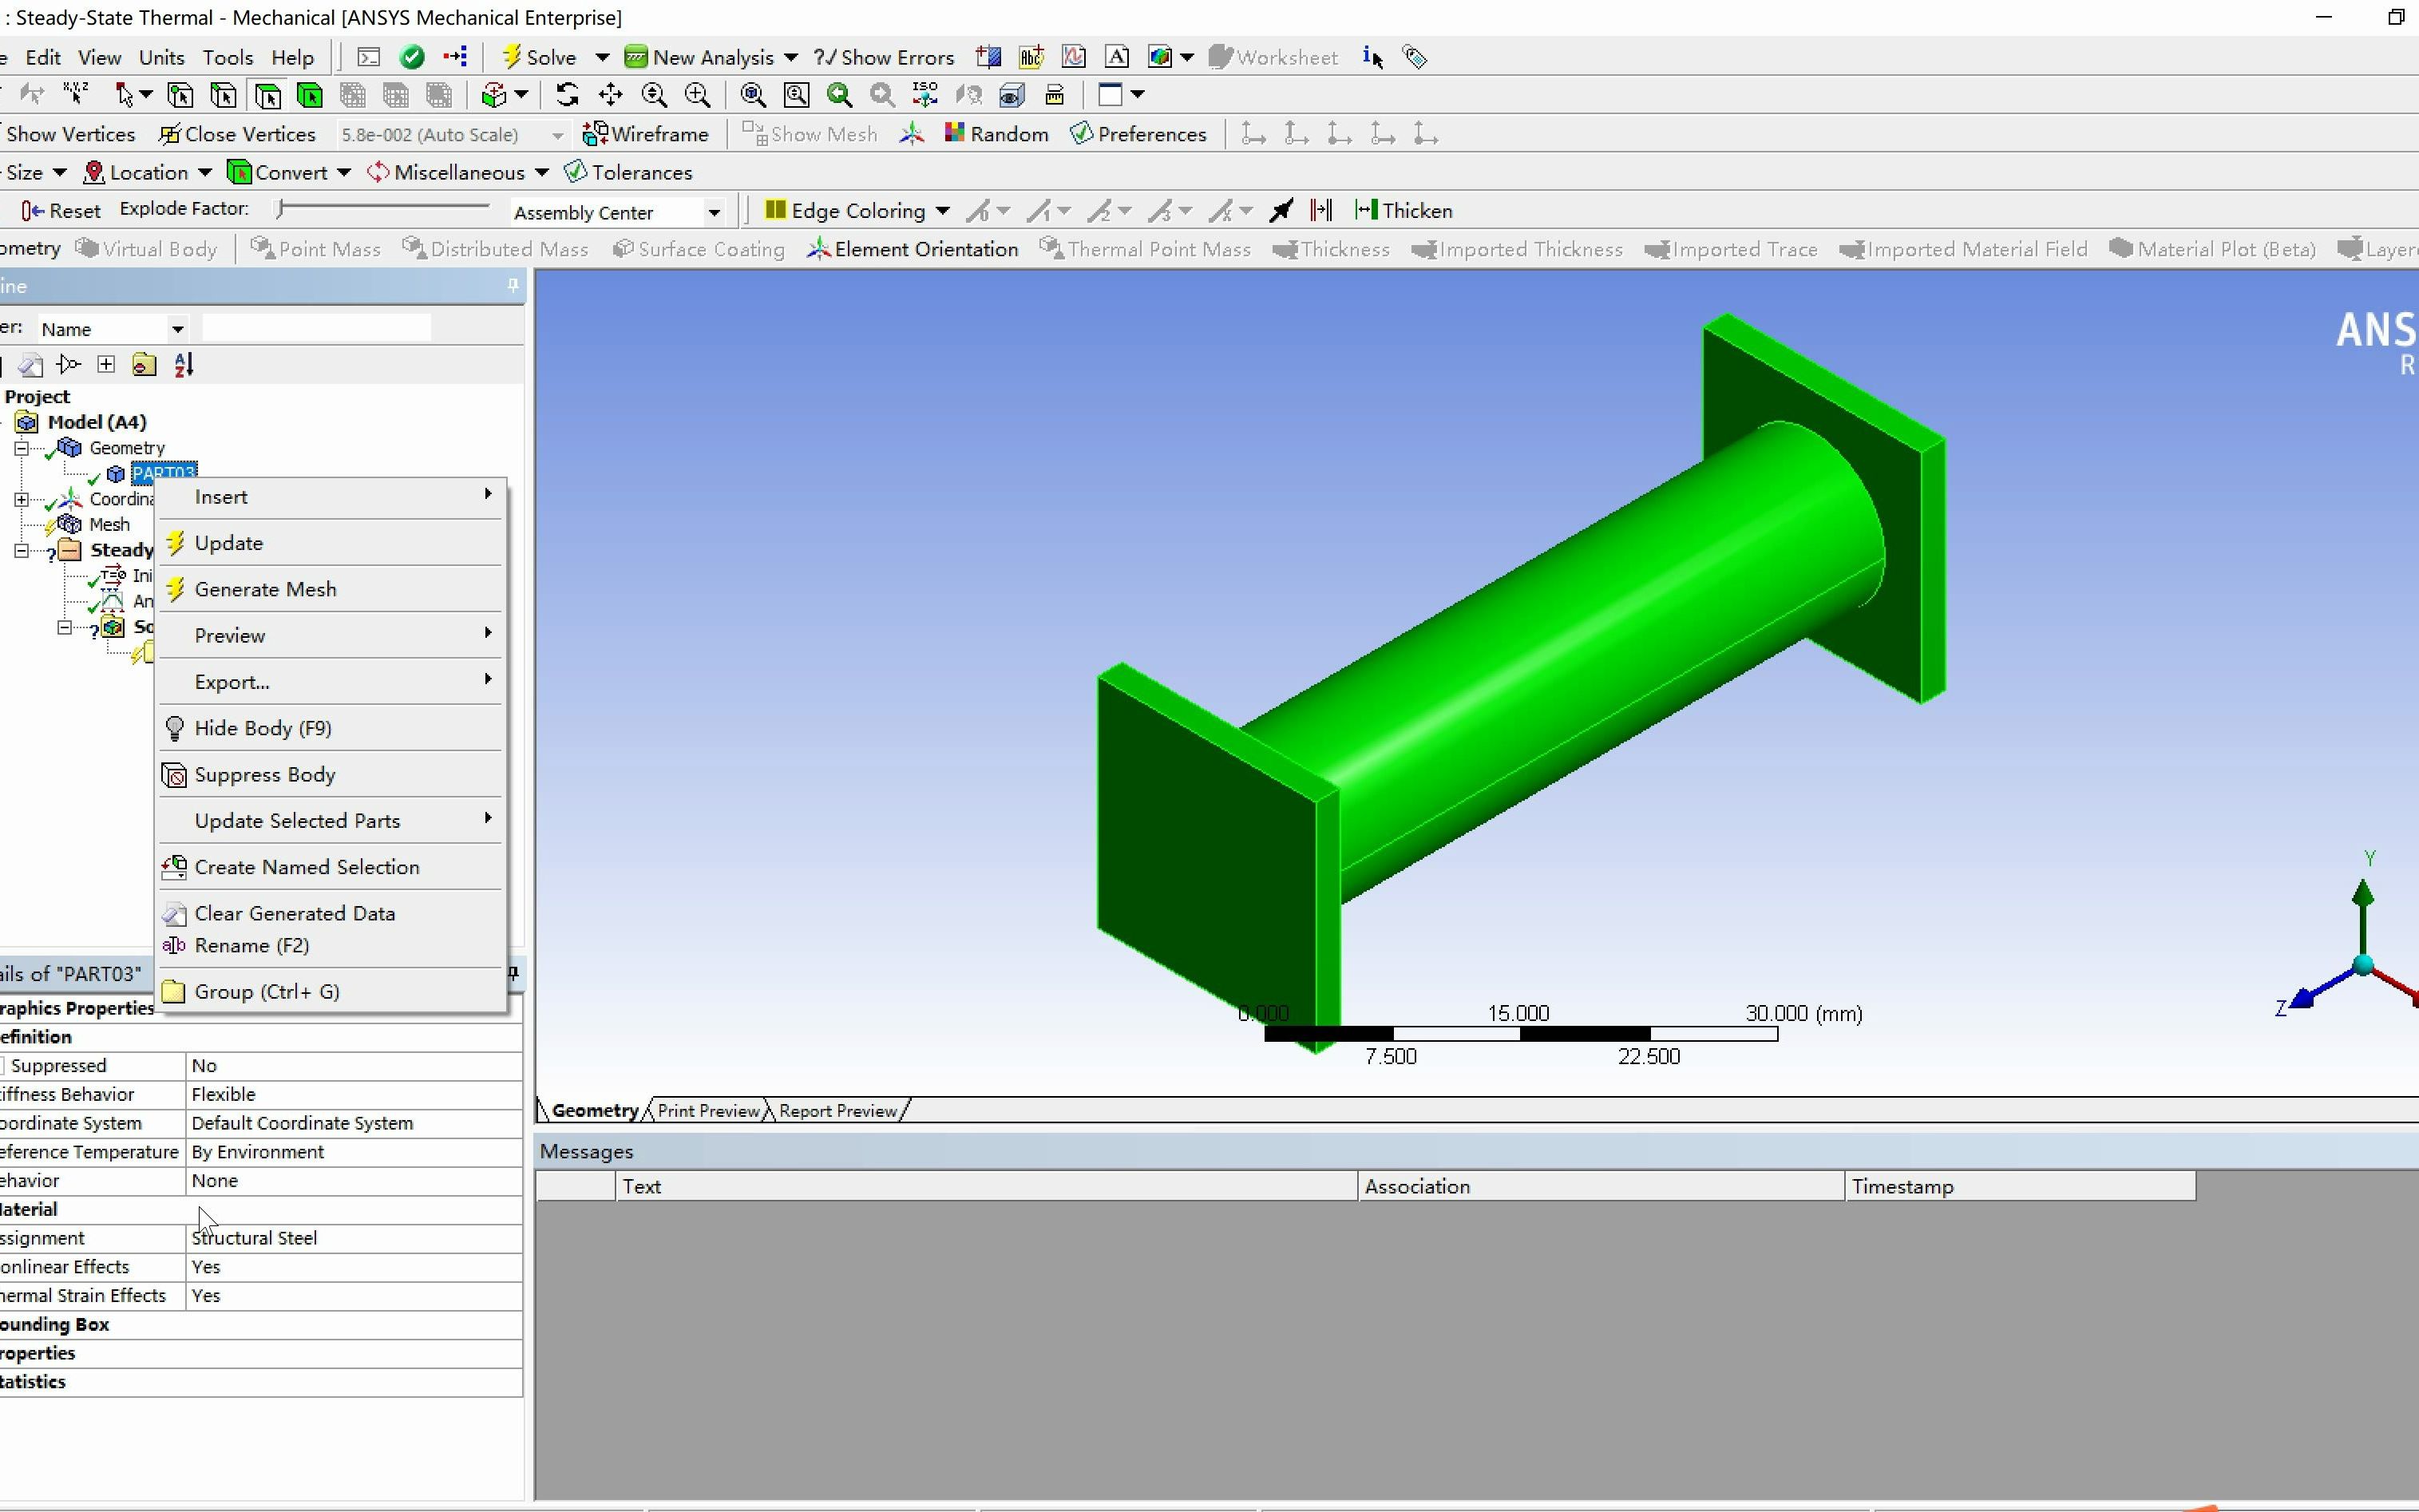Choose Suppress Body in the context menu
Viewport: 2419px width, 1512px height.
coord(265,774)
